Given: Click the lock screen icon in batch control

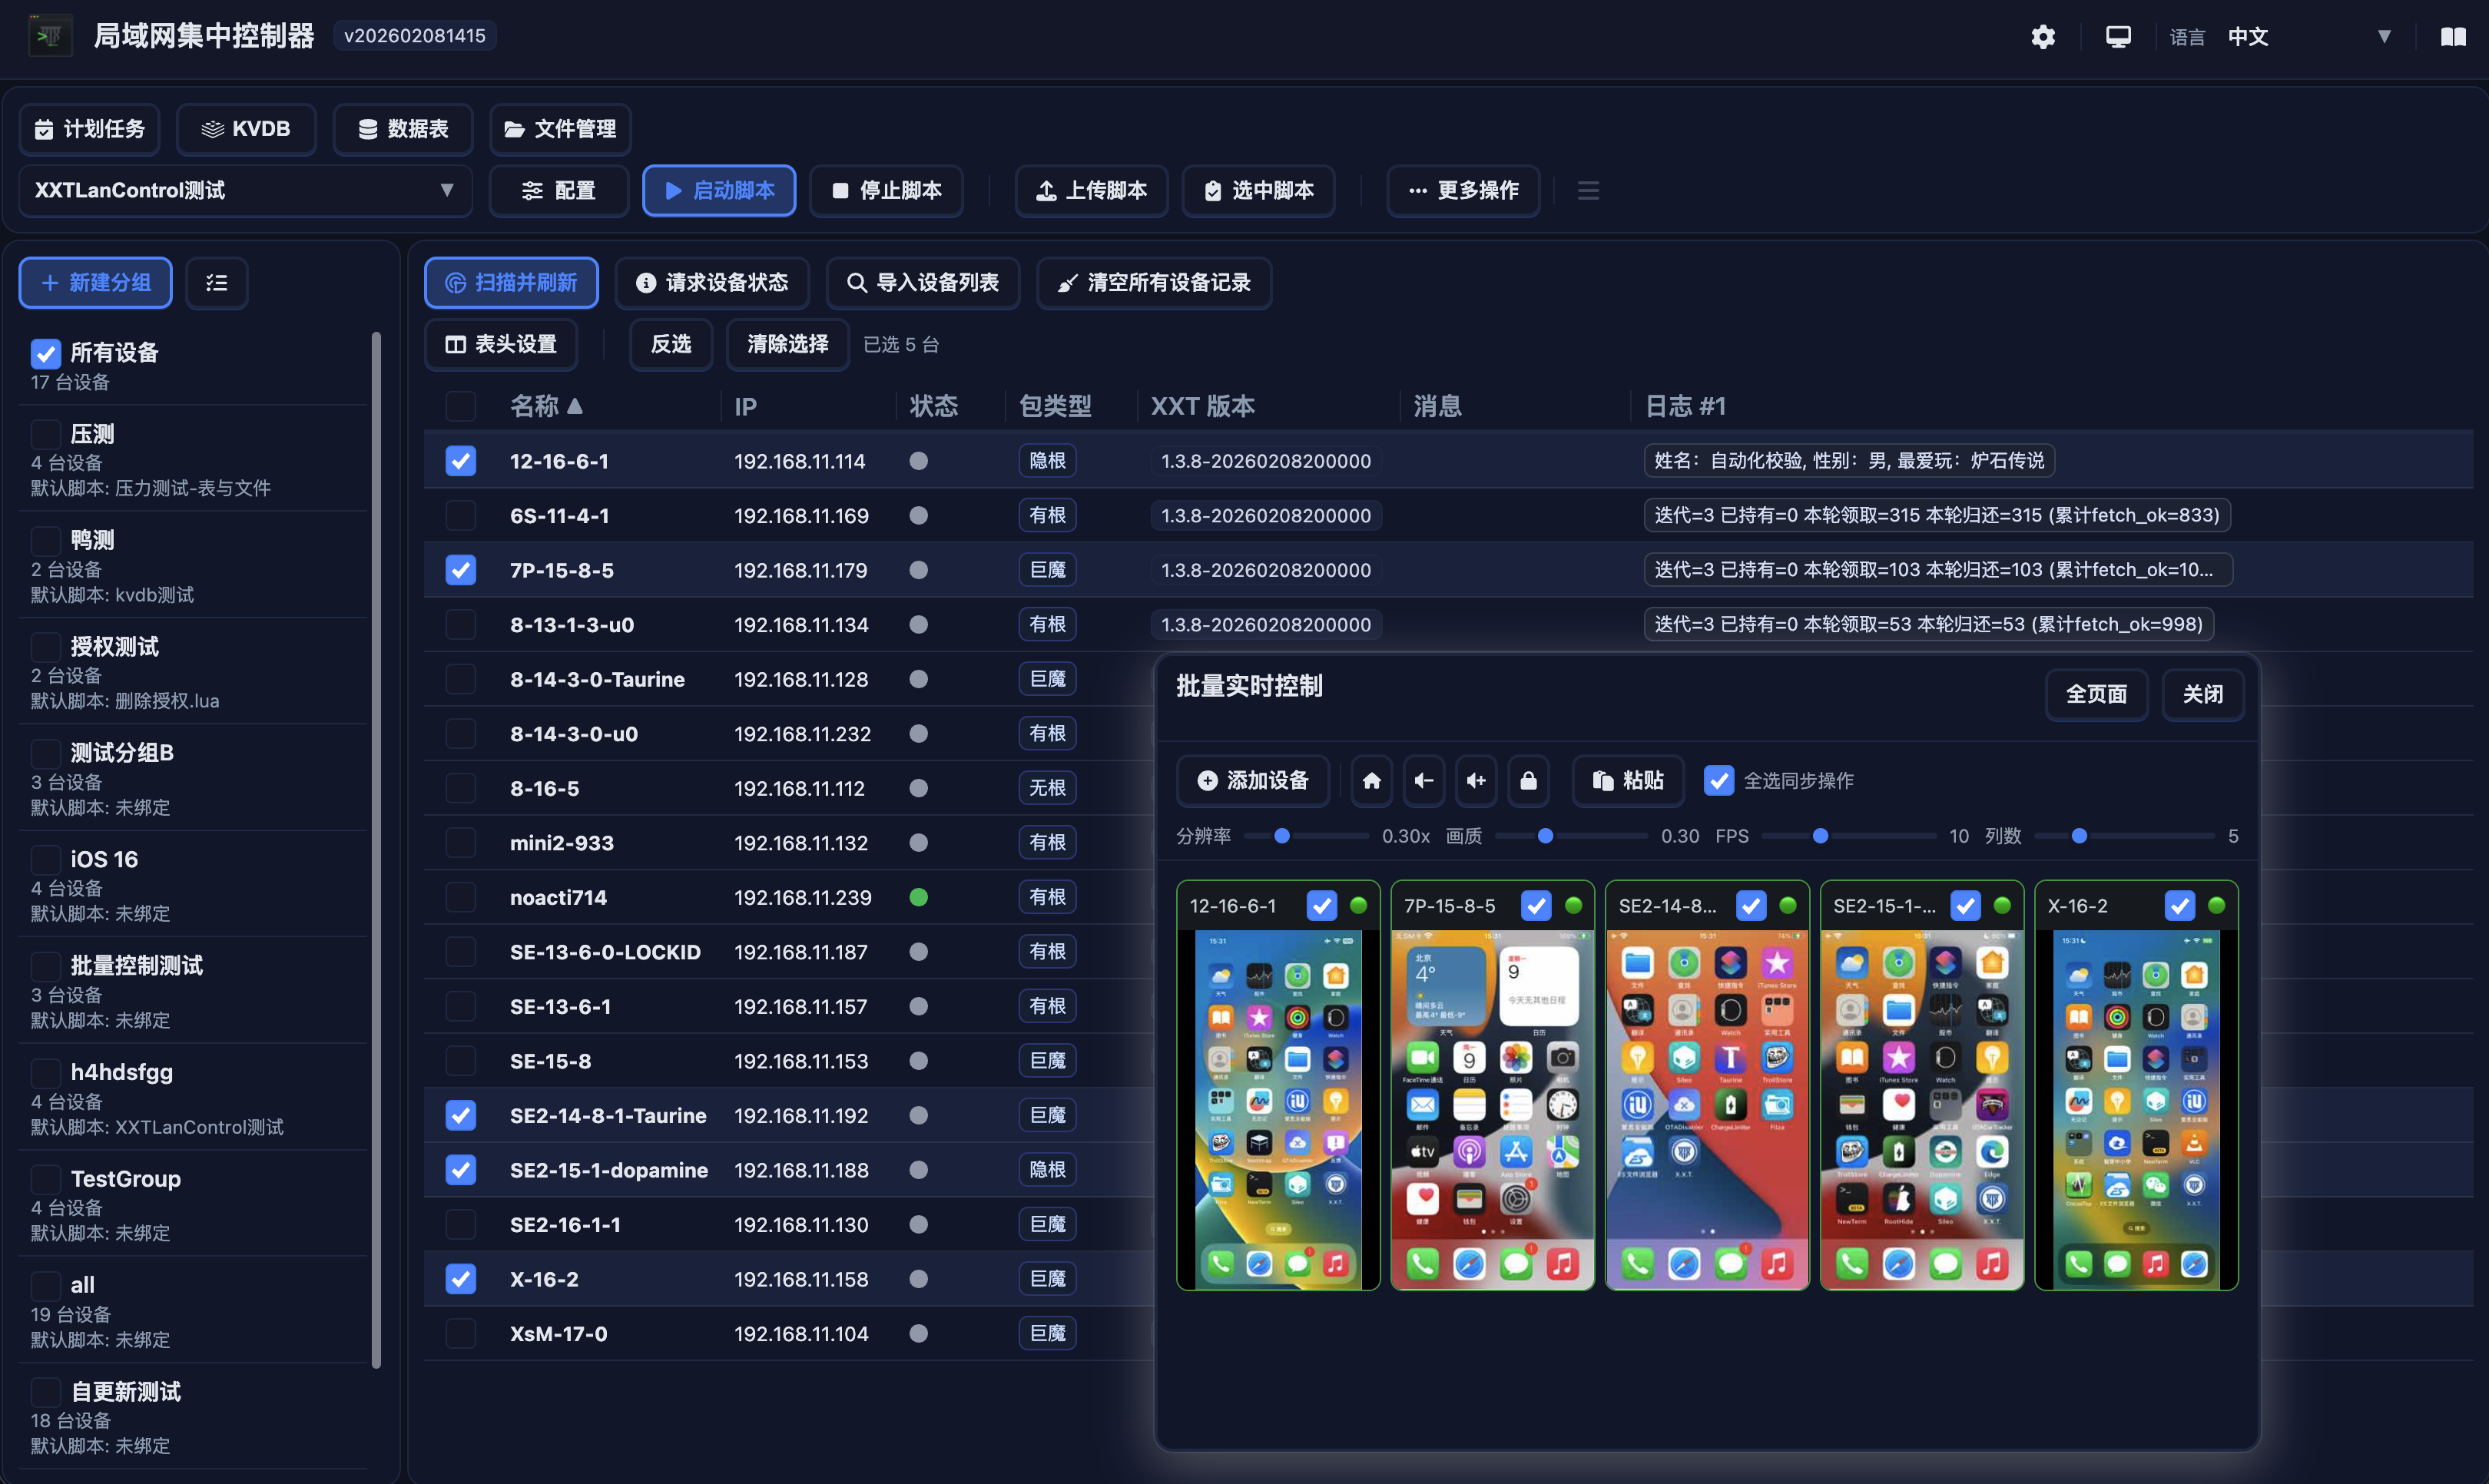Looking at the screenshot, I should pyautogui.click(x=1529, y=781).
